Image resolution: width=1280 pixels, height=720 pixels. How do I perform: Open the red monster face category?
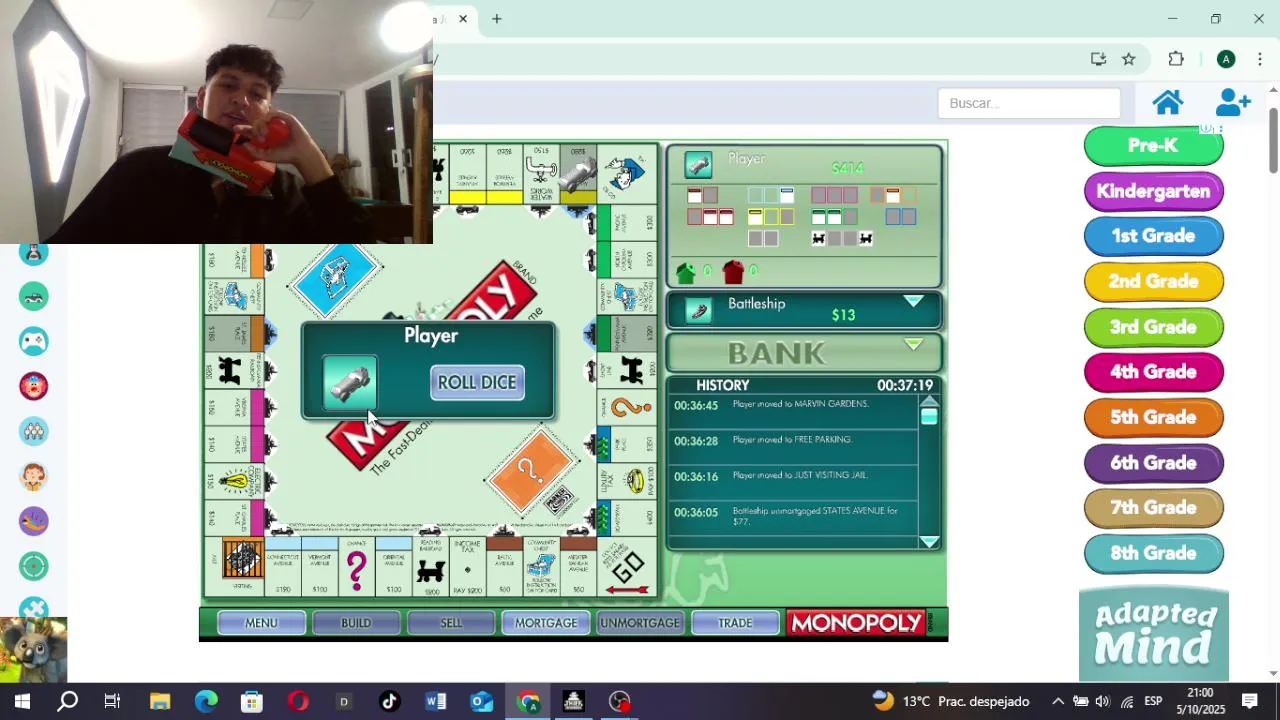point(34,386)
